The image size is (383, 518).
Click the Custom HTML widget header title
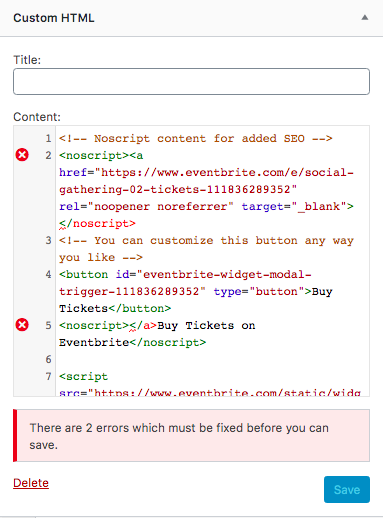(x=54, y=18)
